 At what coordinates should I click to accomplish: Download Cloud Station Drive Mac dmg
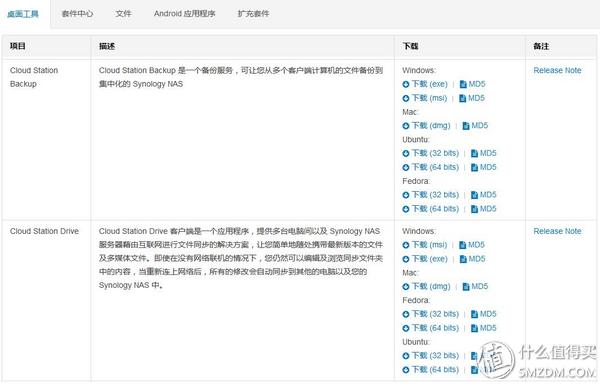[x=426, y=287]
